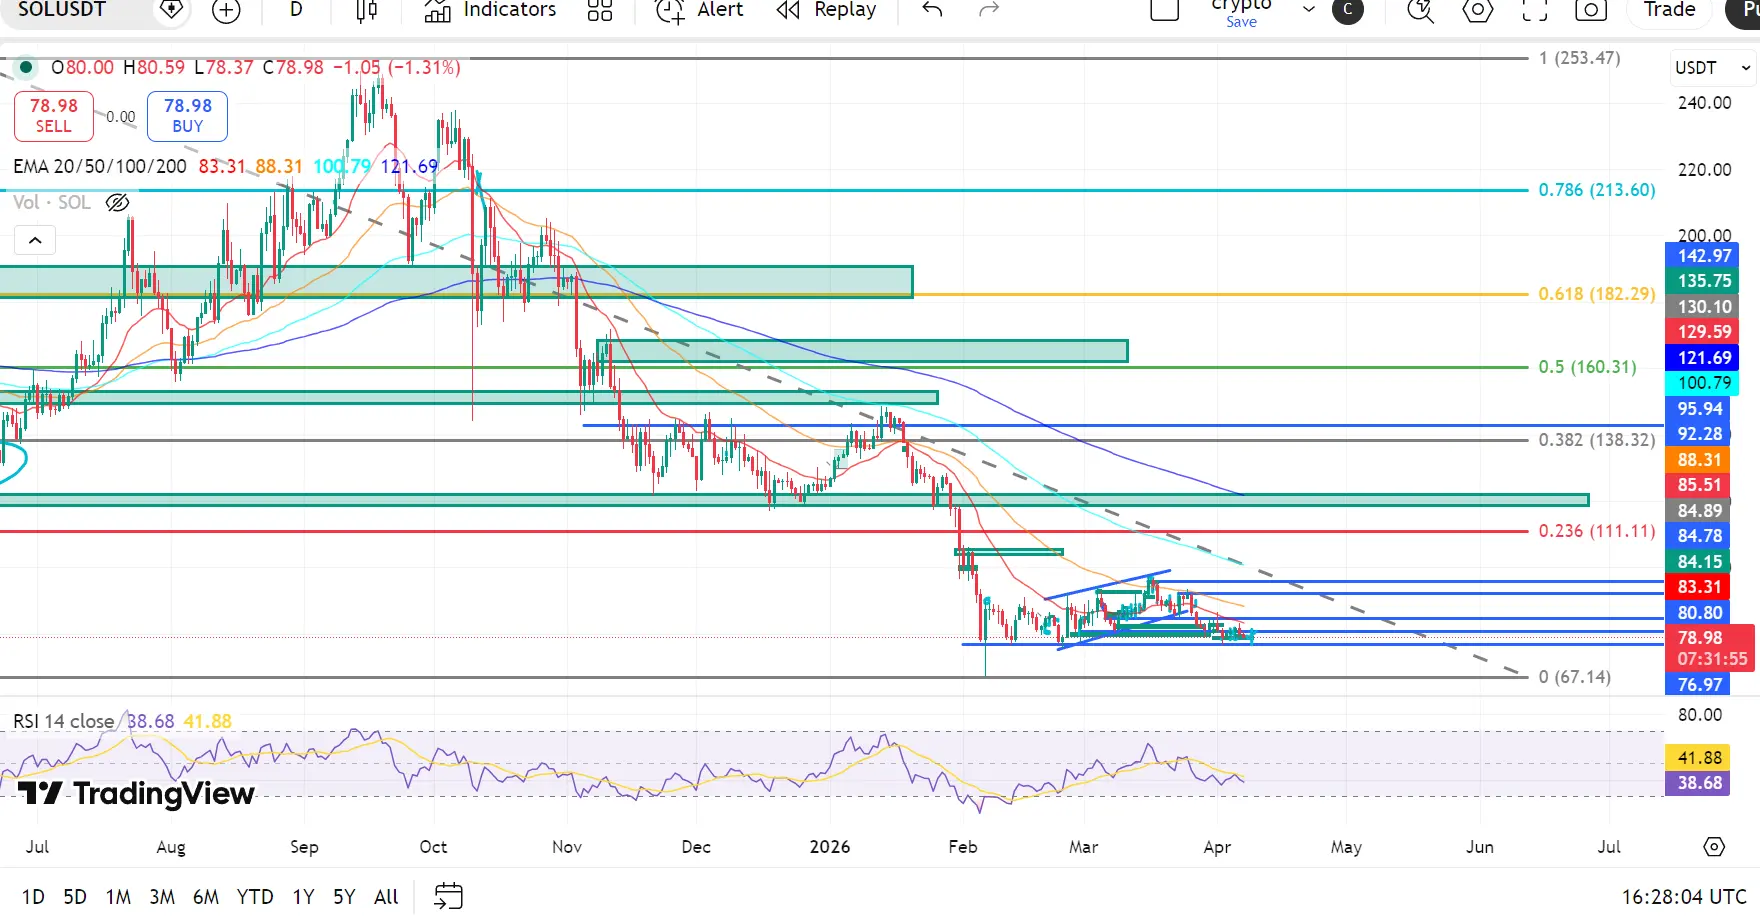Start Bar Replay mode
The height and width of the screenshot is (923, 1760).
point(826,10)
